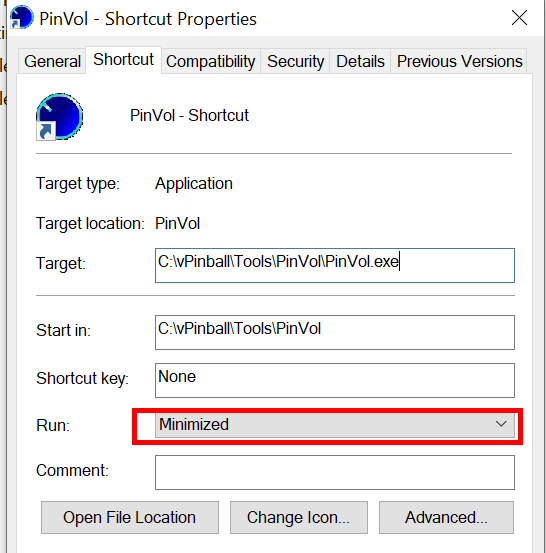Click the large PinVol shortcut icon
546x553 pixels.
tap(60, 117)
